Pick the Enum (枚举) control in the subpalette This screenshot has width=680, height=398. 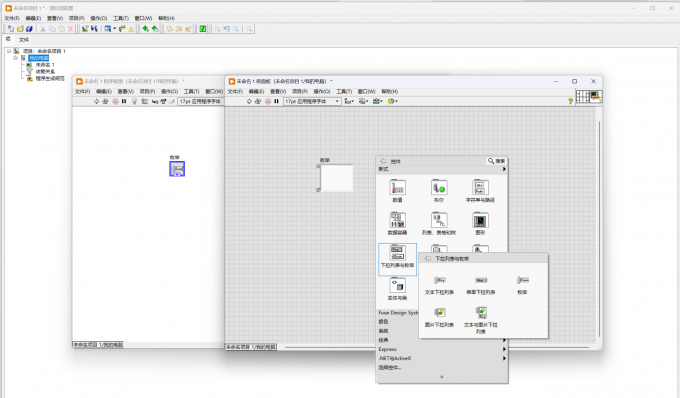pos(522,285)
